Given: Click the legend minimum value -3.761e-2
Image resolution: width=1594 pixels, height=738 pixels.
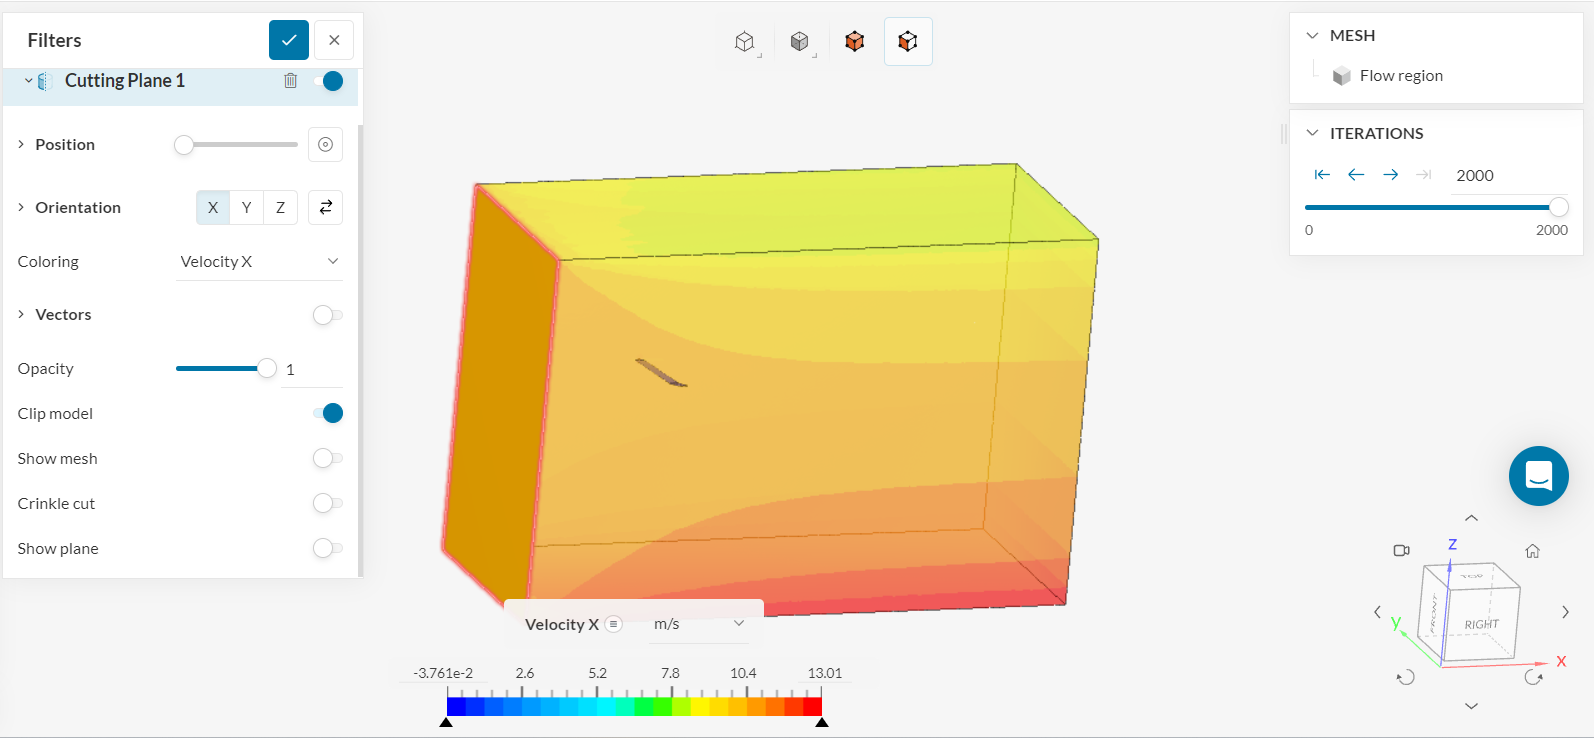Looking at the screenshot, I should pyautogui.click(x=443, y=673).
